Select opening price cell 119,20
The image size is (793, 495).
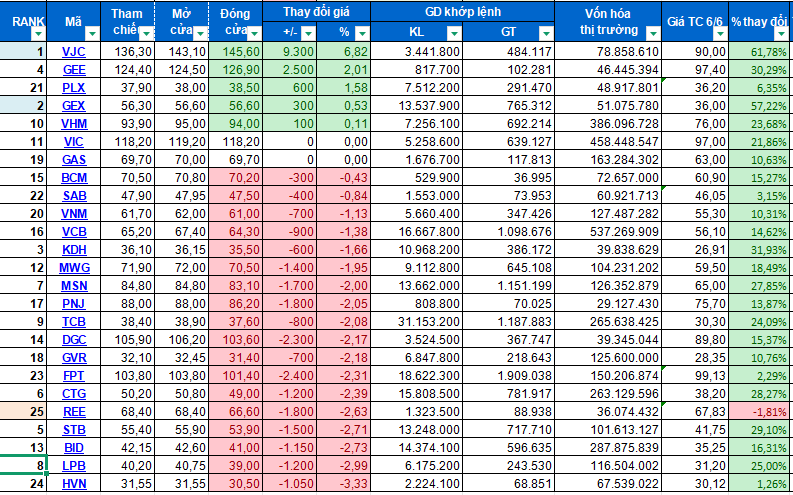[182, 142]
